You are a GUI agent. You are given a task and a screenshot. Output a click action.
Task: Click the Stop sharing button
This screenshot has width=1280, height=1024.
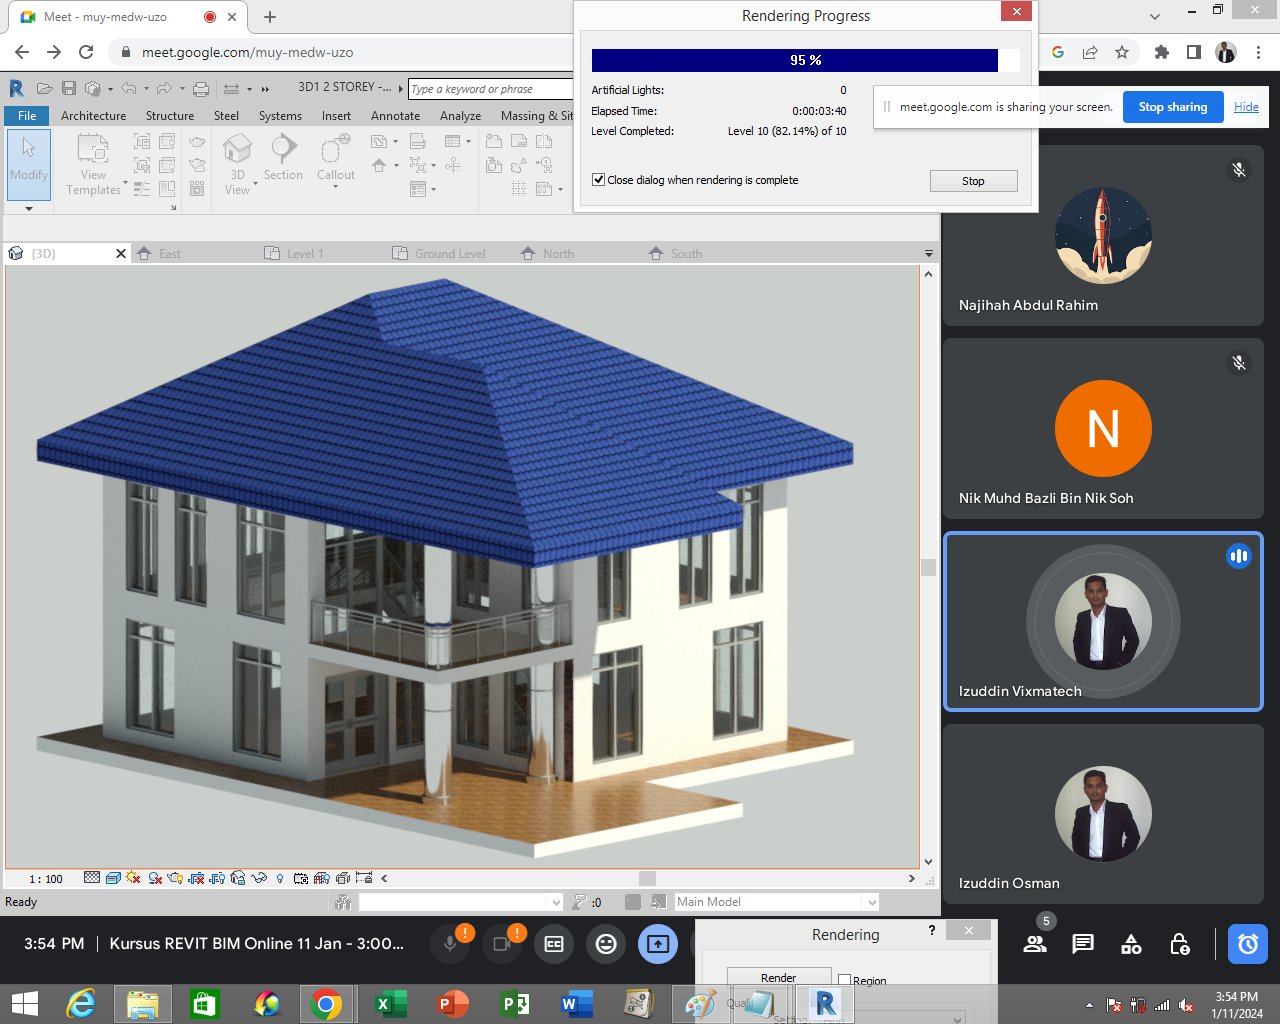pos(1173,107)
